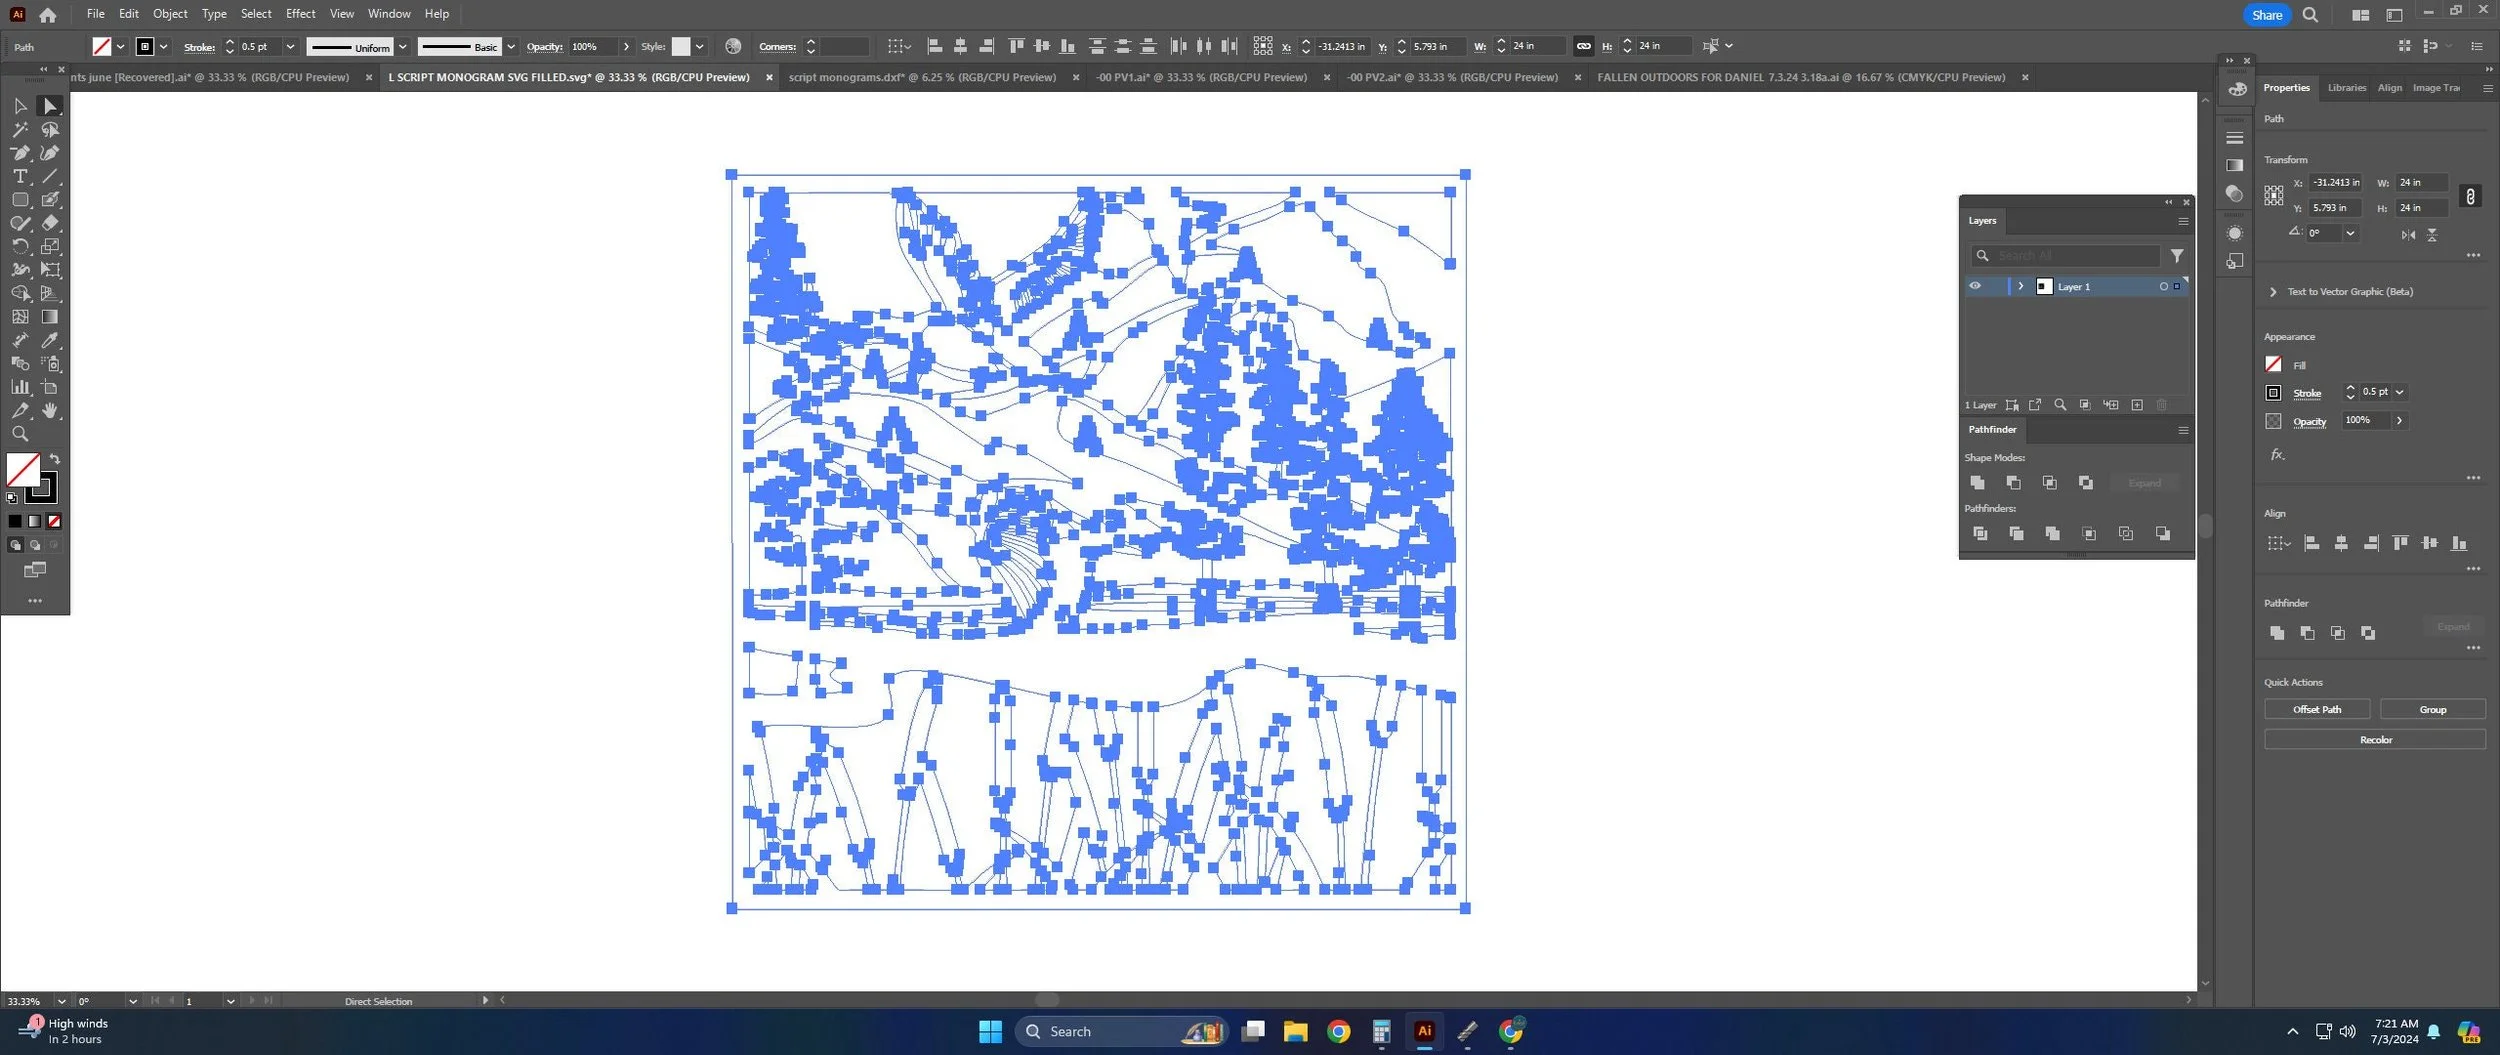
Task: Open the Basic brush definition dropdown
Action: click(510, 47)
